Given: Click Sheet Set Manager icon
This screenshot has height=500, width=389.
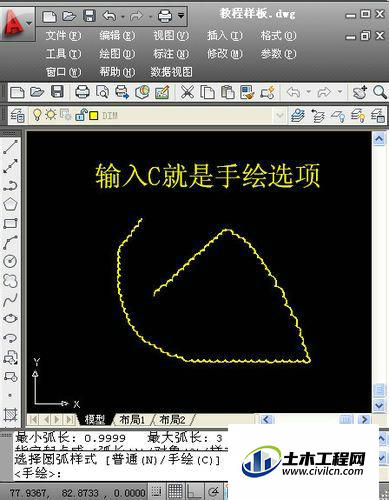Looking at the screenshot, I should (162, 92).
